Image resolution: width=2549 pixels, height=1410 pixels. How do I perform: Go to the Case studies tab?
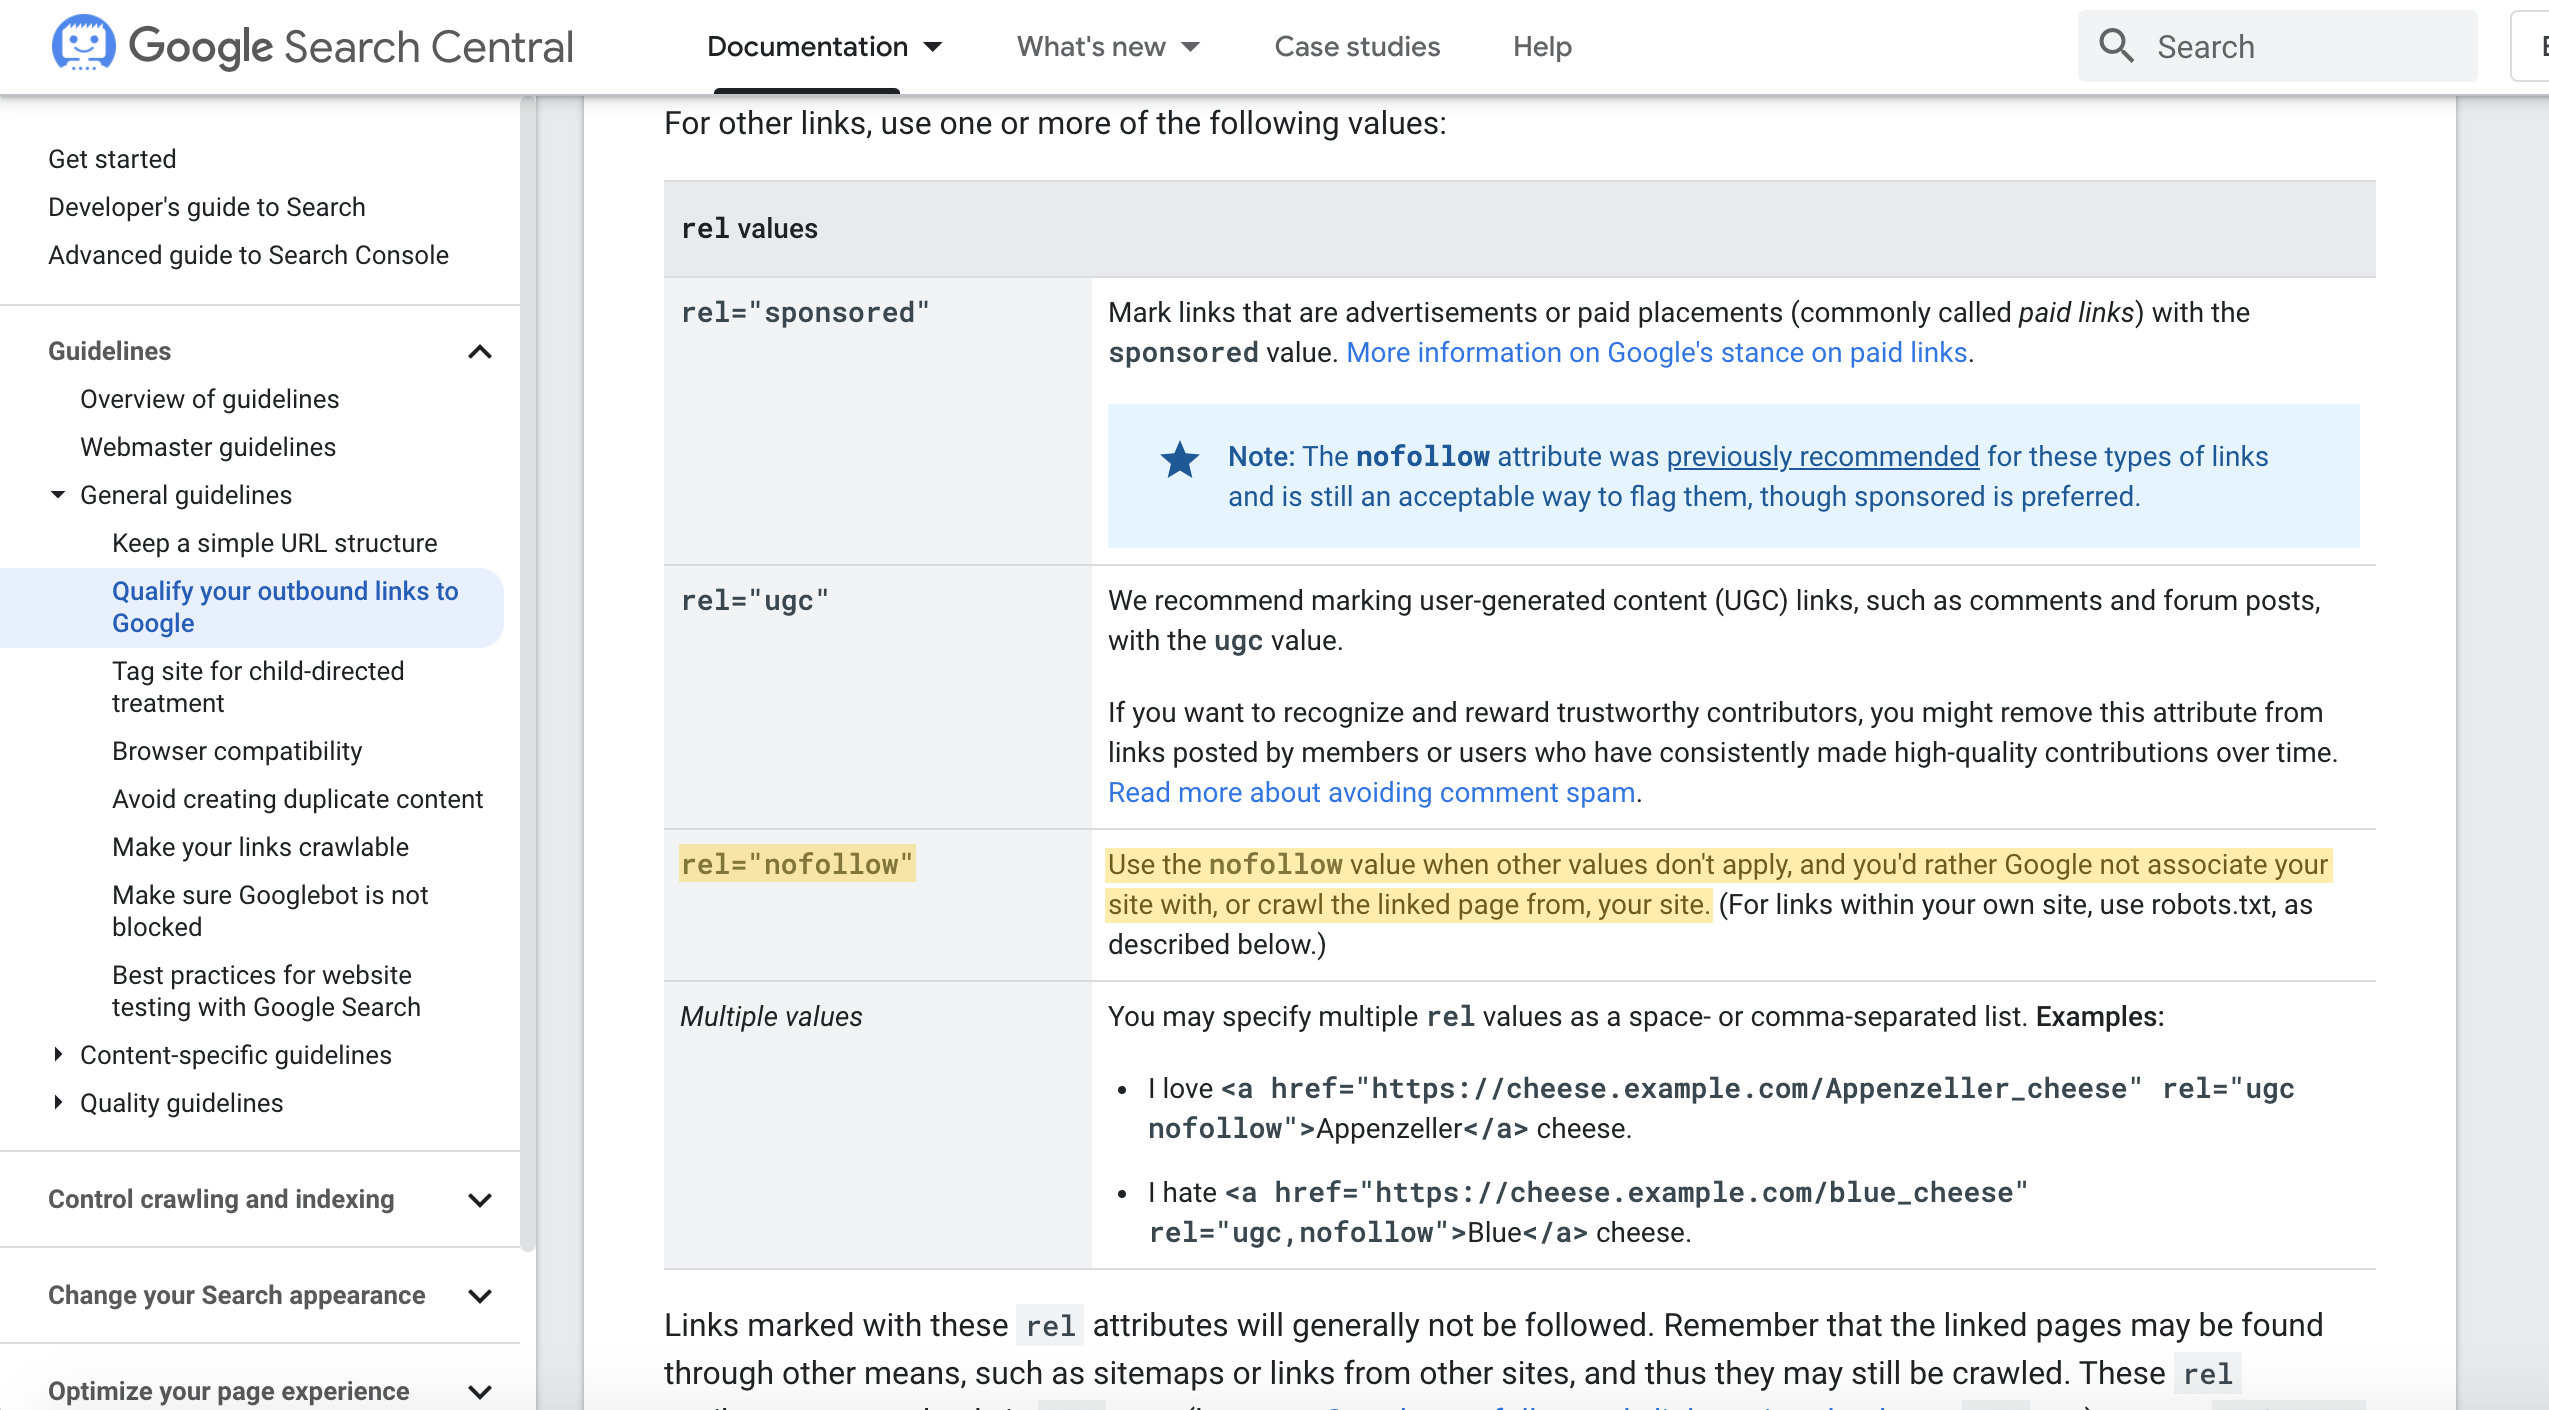1356,47
